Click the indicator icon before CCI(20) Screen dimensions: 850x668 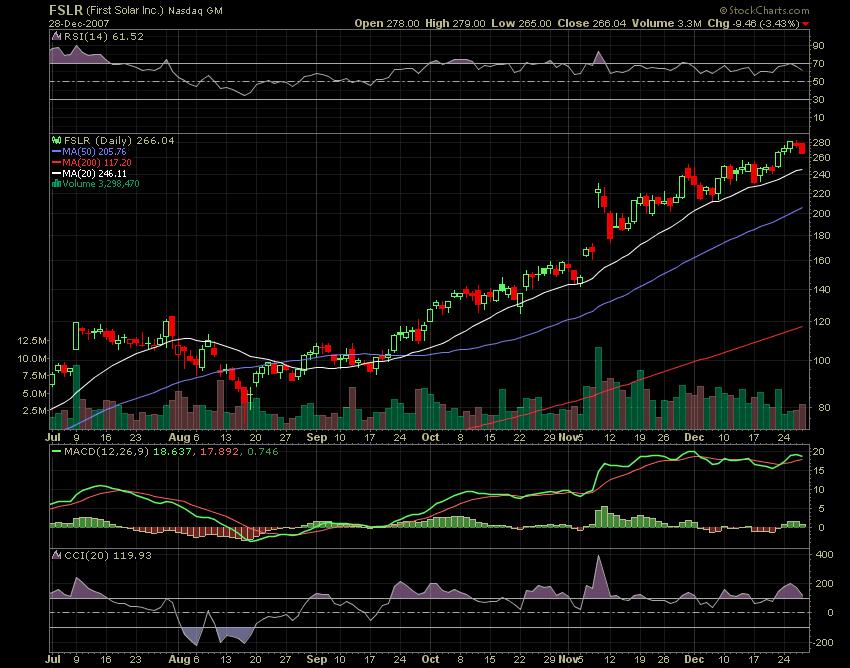tap(56, 555)
